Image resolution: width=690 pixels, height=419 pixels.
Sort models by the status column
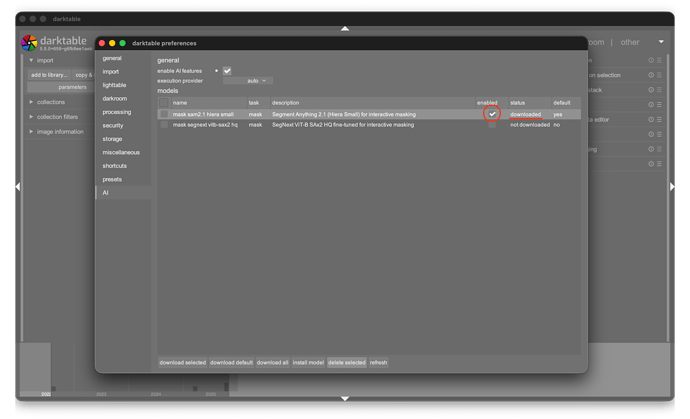click(x=529, y=103)
